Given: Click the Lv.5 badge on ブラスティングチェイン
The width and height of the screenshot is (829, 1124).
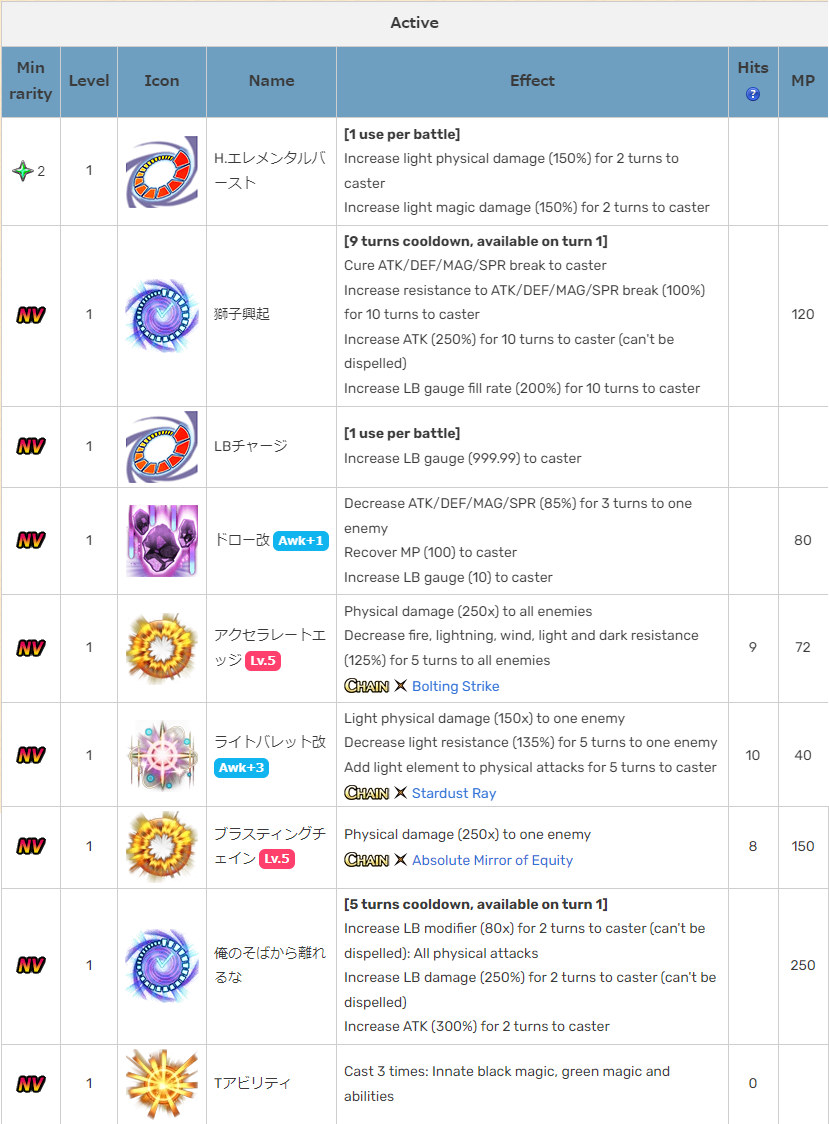Looking at the screenshot, I should tap(278, 858).
